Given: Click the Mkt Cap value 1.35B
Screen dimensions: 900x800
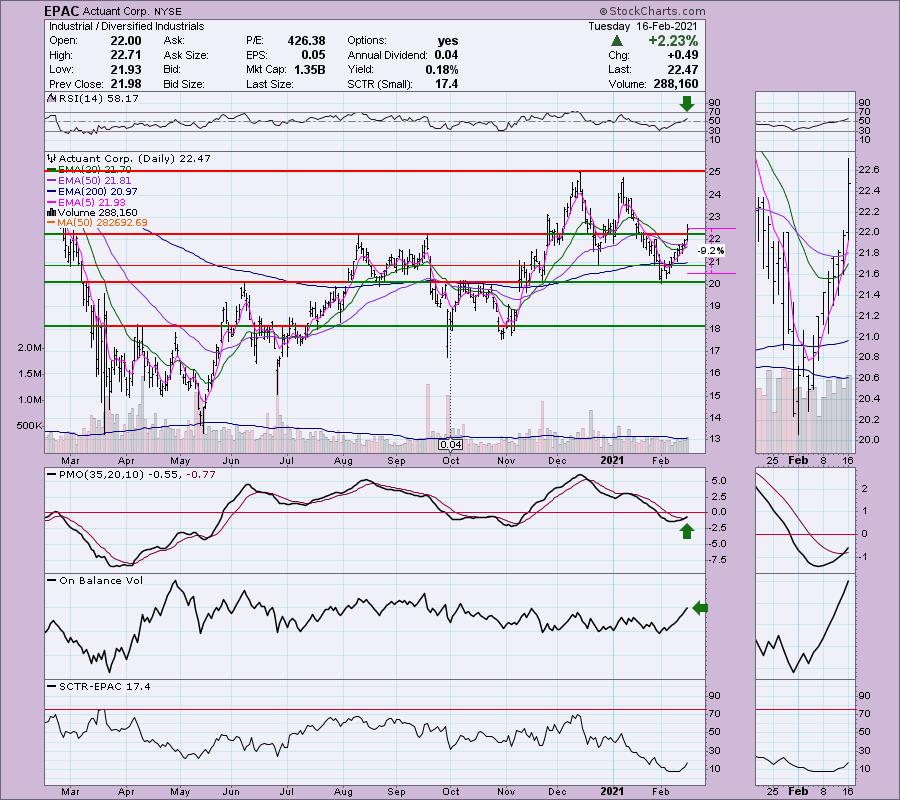Looking at the screenshot, I should coord(310,69).
